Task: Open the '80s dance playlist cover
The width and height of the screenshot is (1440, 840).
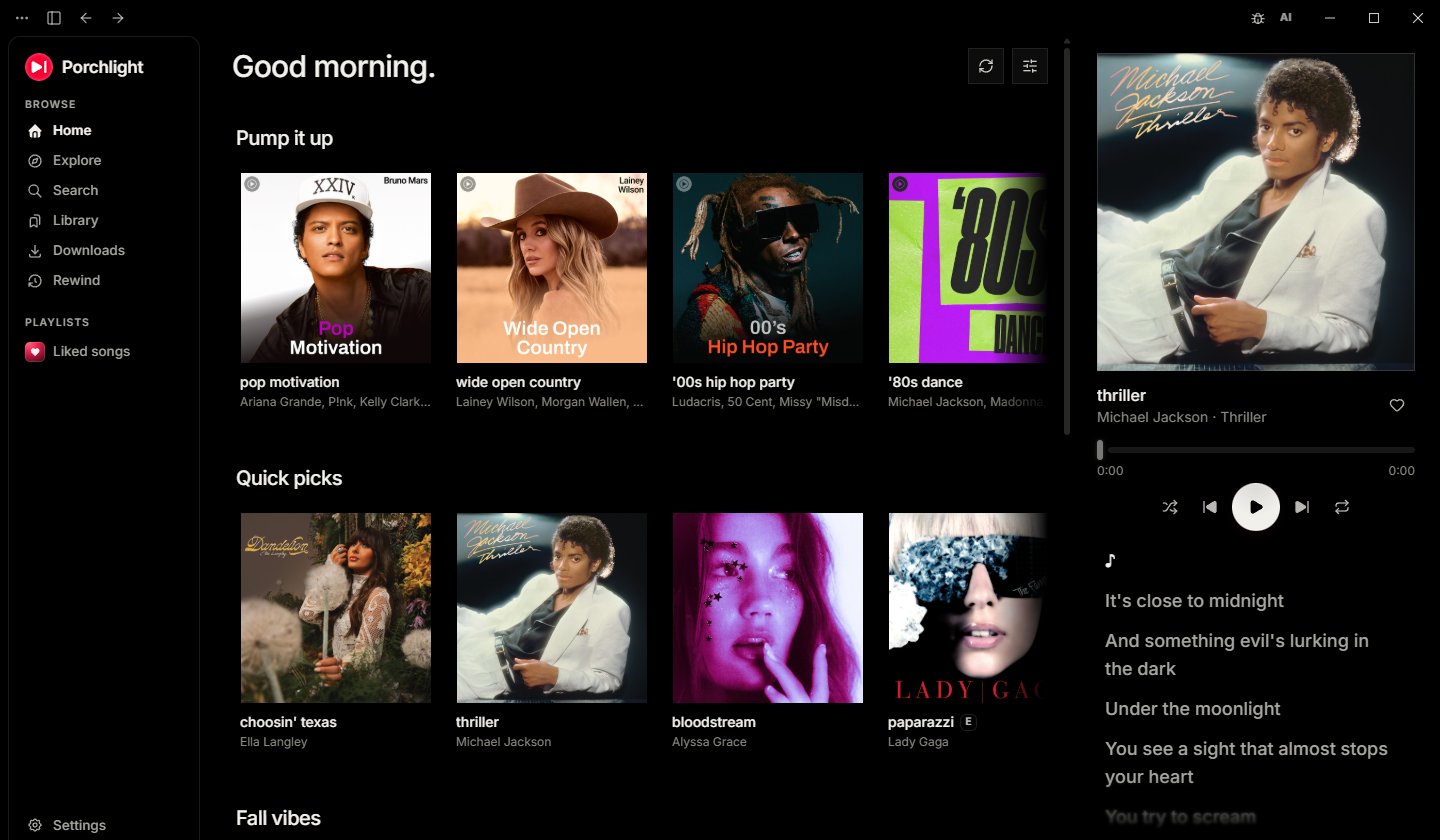Action: click(968, 268)
